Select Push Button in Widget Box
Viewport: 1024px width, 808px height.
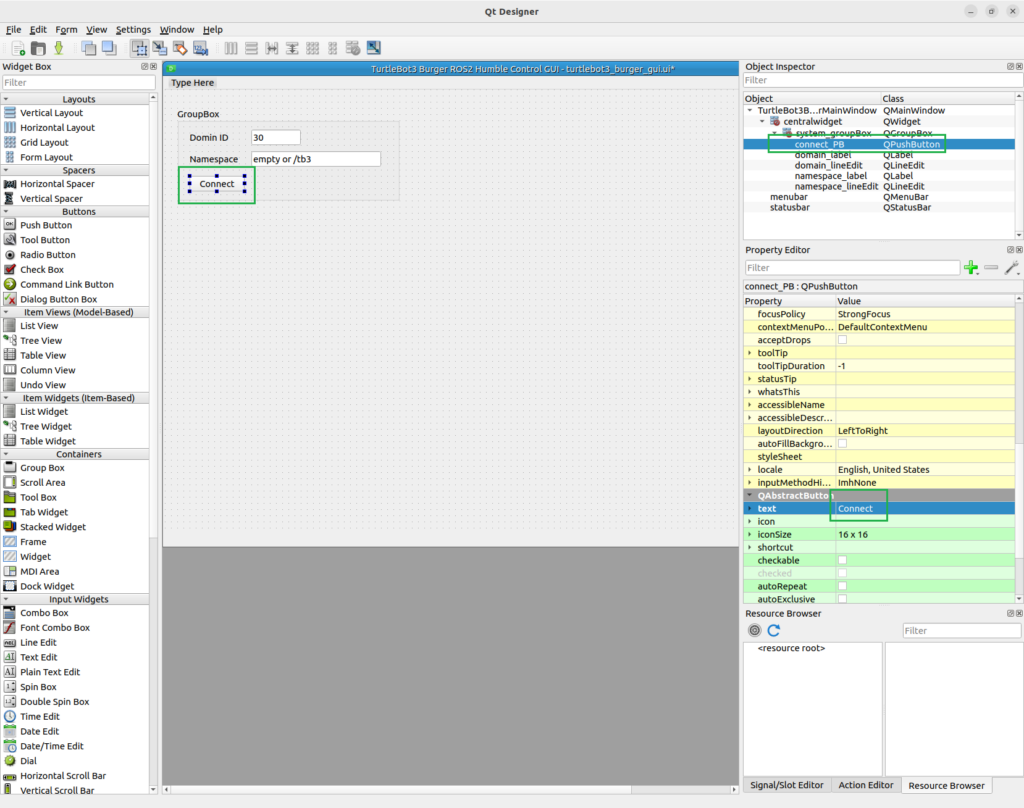[46, 225]
